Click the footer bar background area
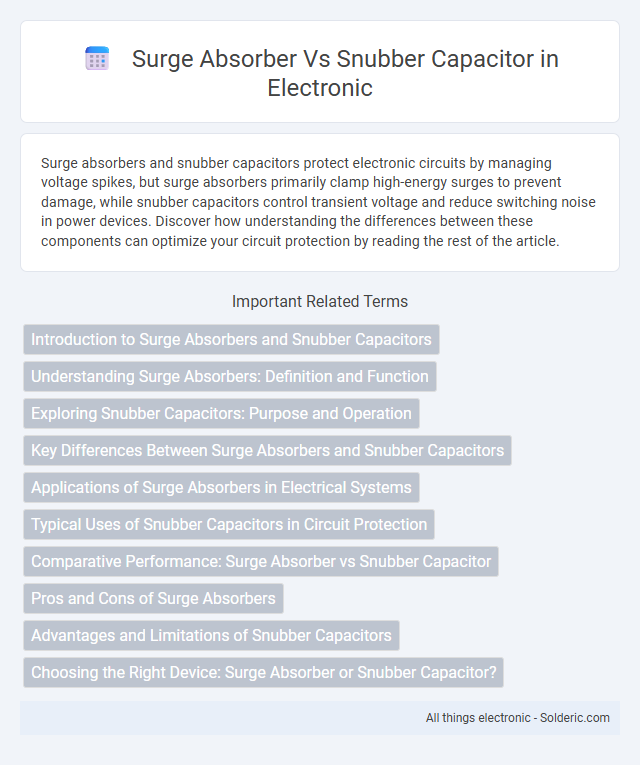 point(220,718)
